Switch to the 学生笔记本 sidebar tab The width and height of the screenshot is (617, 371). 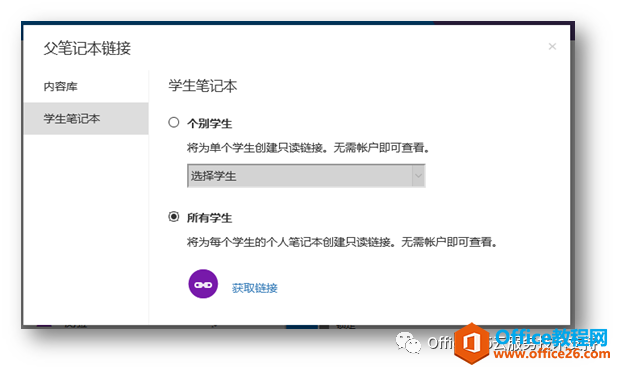pos(86,118)
